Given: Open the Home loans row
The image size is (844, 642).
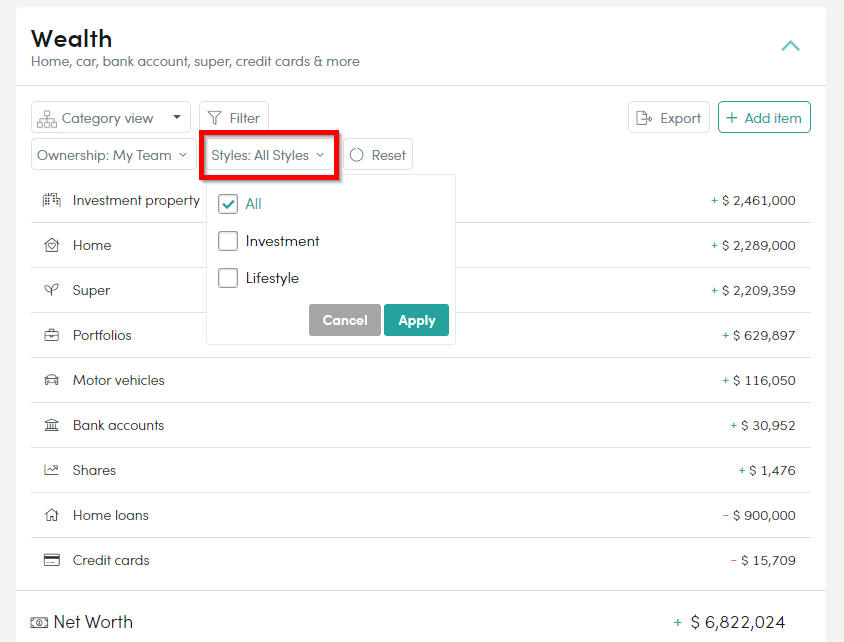Looking at the screenshot, I should (x=421, y=516).
